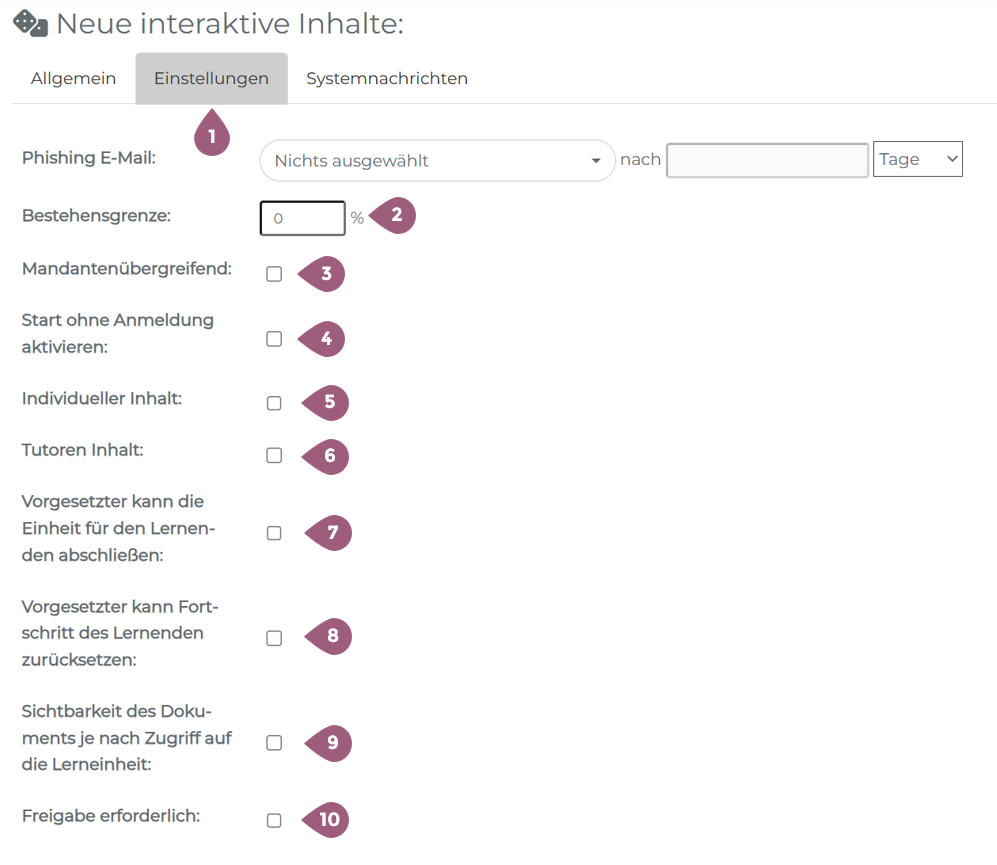Screen dimensions: 997x865
Task: Click the numbered marker 5 beside Individueller Inhalt
Action: 330,403
